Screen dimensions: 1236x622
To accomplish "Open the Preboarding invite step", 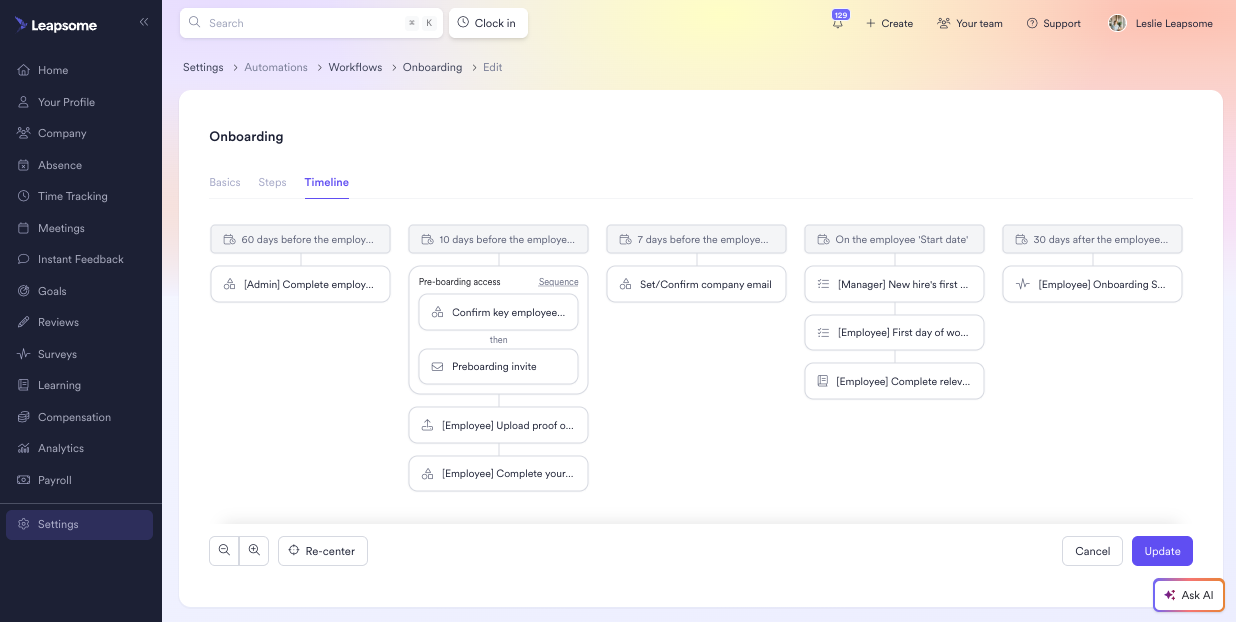I will (x=498, y=367).
